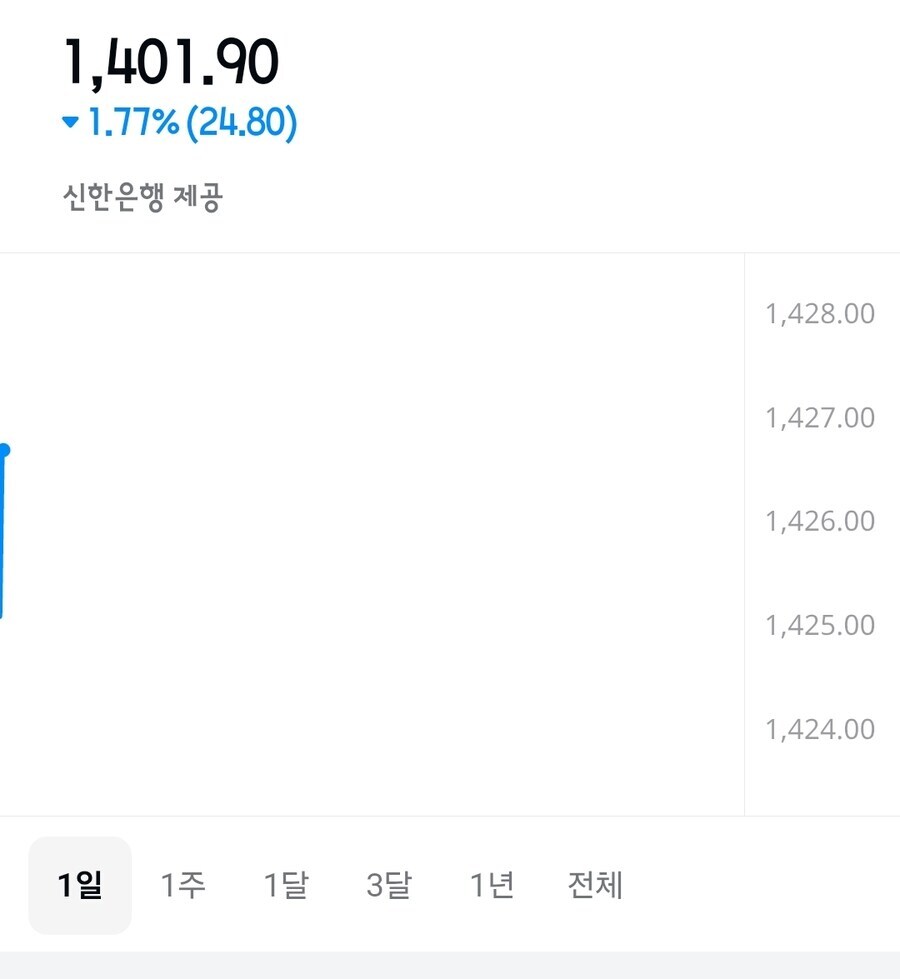This screenshot has width=900, height=979.
Task: Tap the 1,424.00 axis value
Action: 820,729
